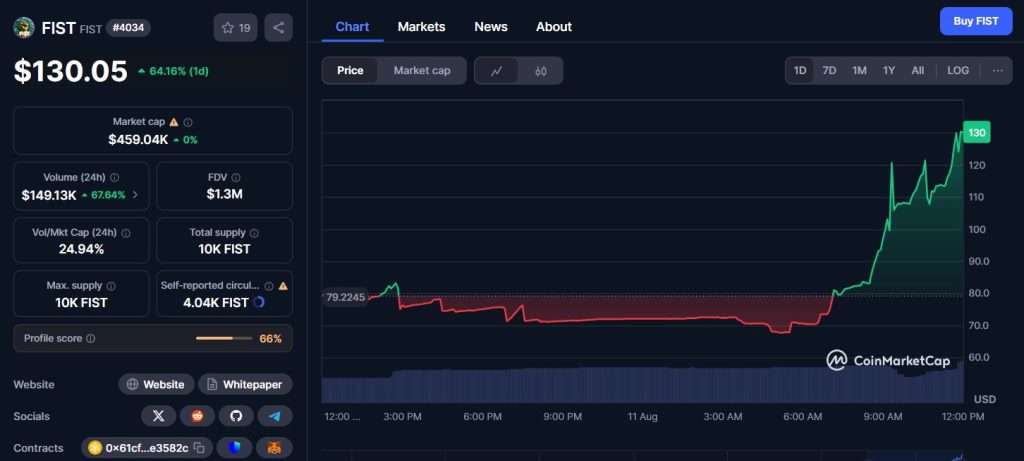The width and height of the screenshot is (1024, 461).
Task: Click the Buy FIST button
Action: coord(975,21)
